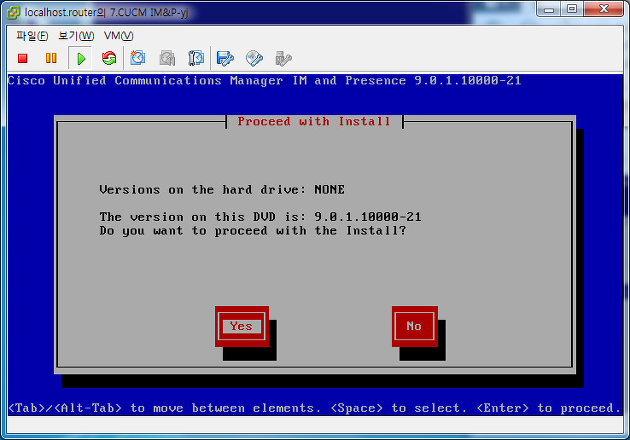The height and width of the screenshot is (440, 630).
Task: Click the floppy drive connect icon
Action: click(225, 59)
